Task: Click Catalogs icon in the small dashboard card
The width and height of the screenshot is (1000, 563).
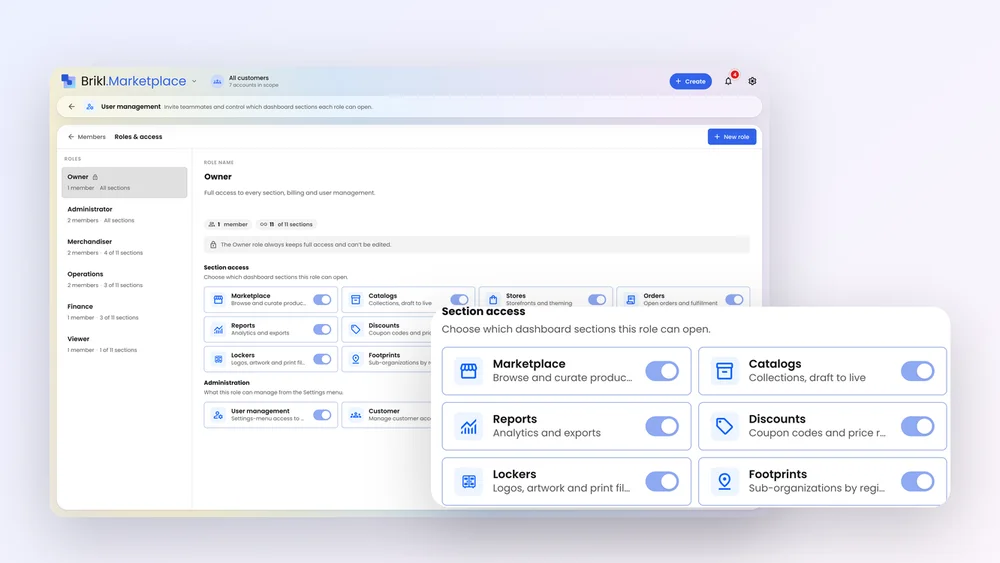Action: coord(356,300)
